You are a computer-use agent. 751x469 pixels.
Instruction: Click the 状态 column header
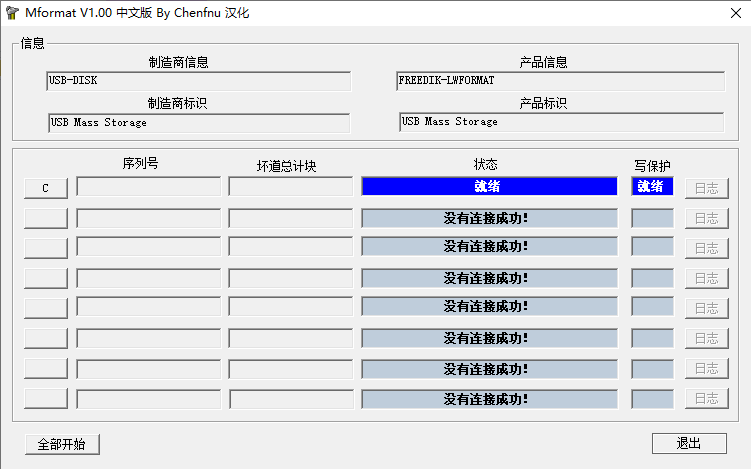pos(486,165)
